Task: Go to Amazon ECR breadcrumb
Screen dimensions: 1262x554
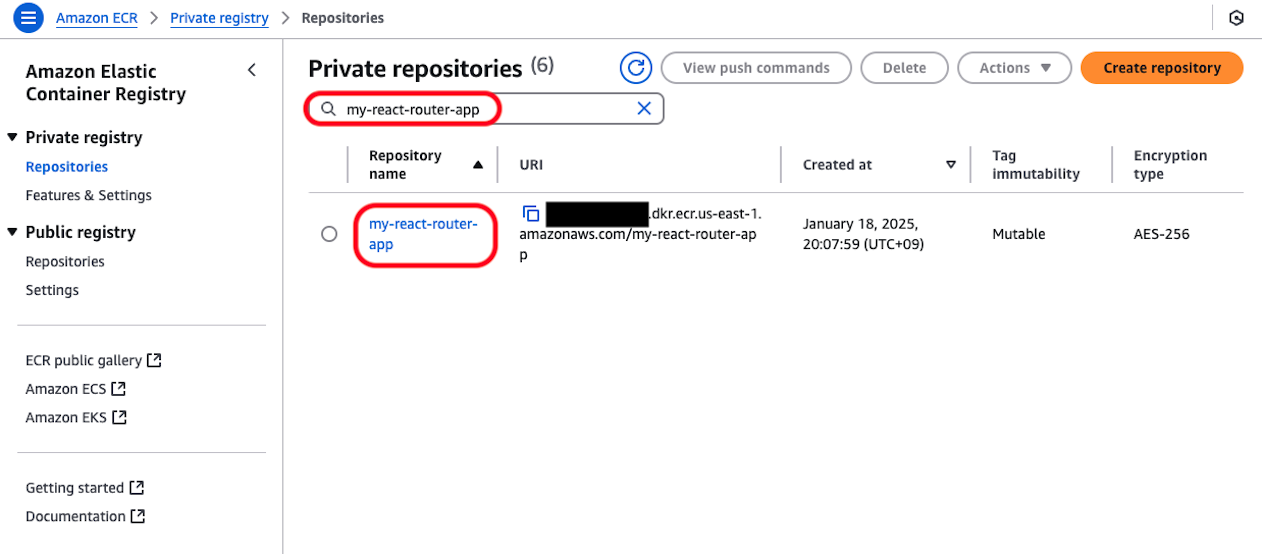Action: tap(97, 18)
